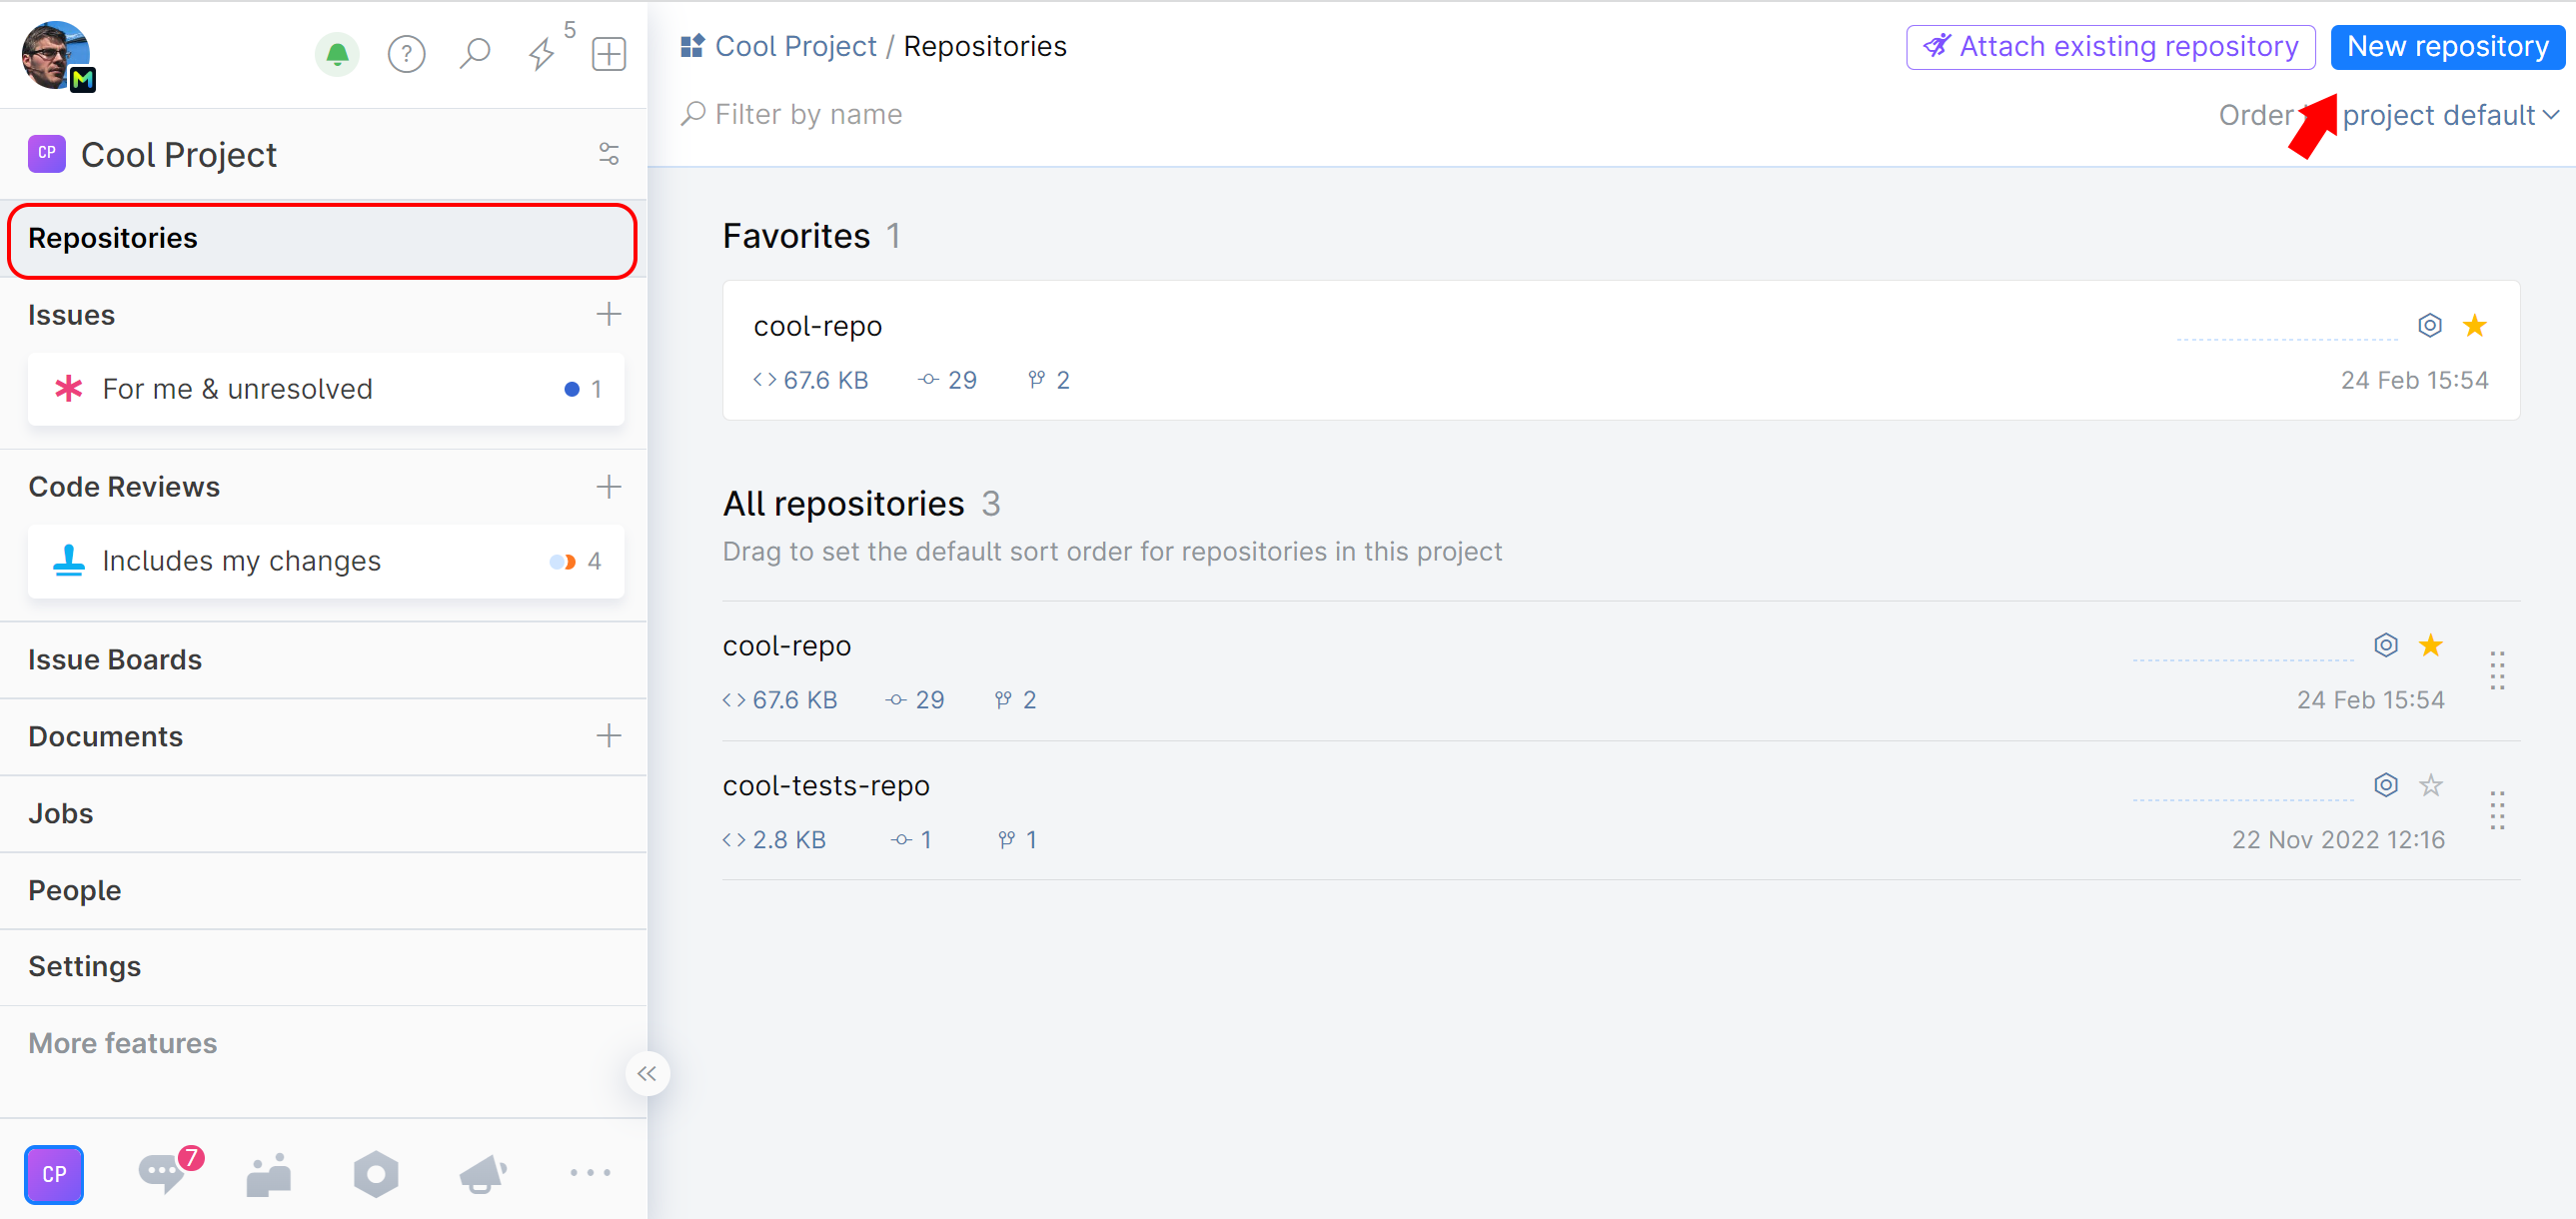Unstar cool-repo in All repositories
The image size is (2576, 1219).
click(2431, 645)
